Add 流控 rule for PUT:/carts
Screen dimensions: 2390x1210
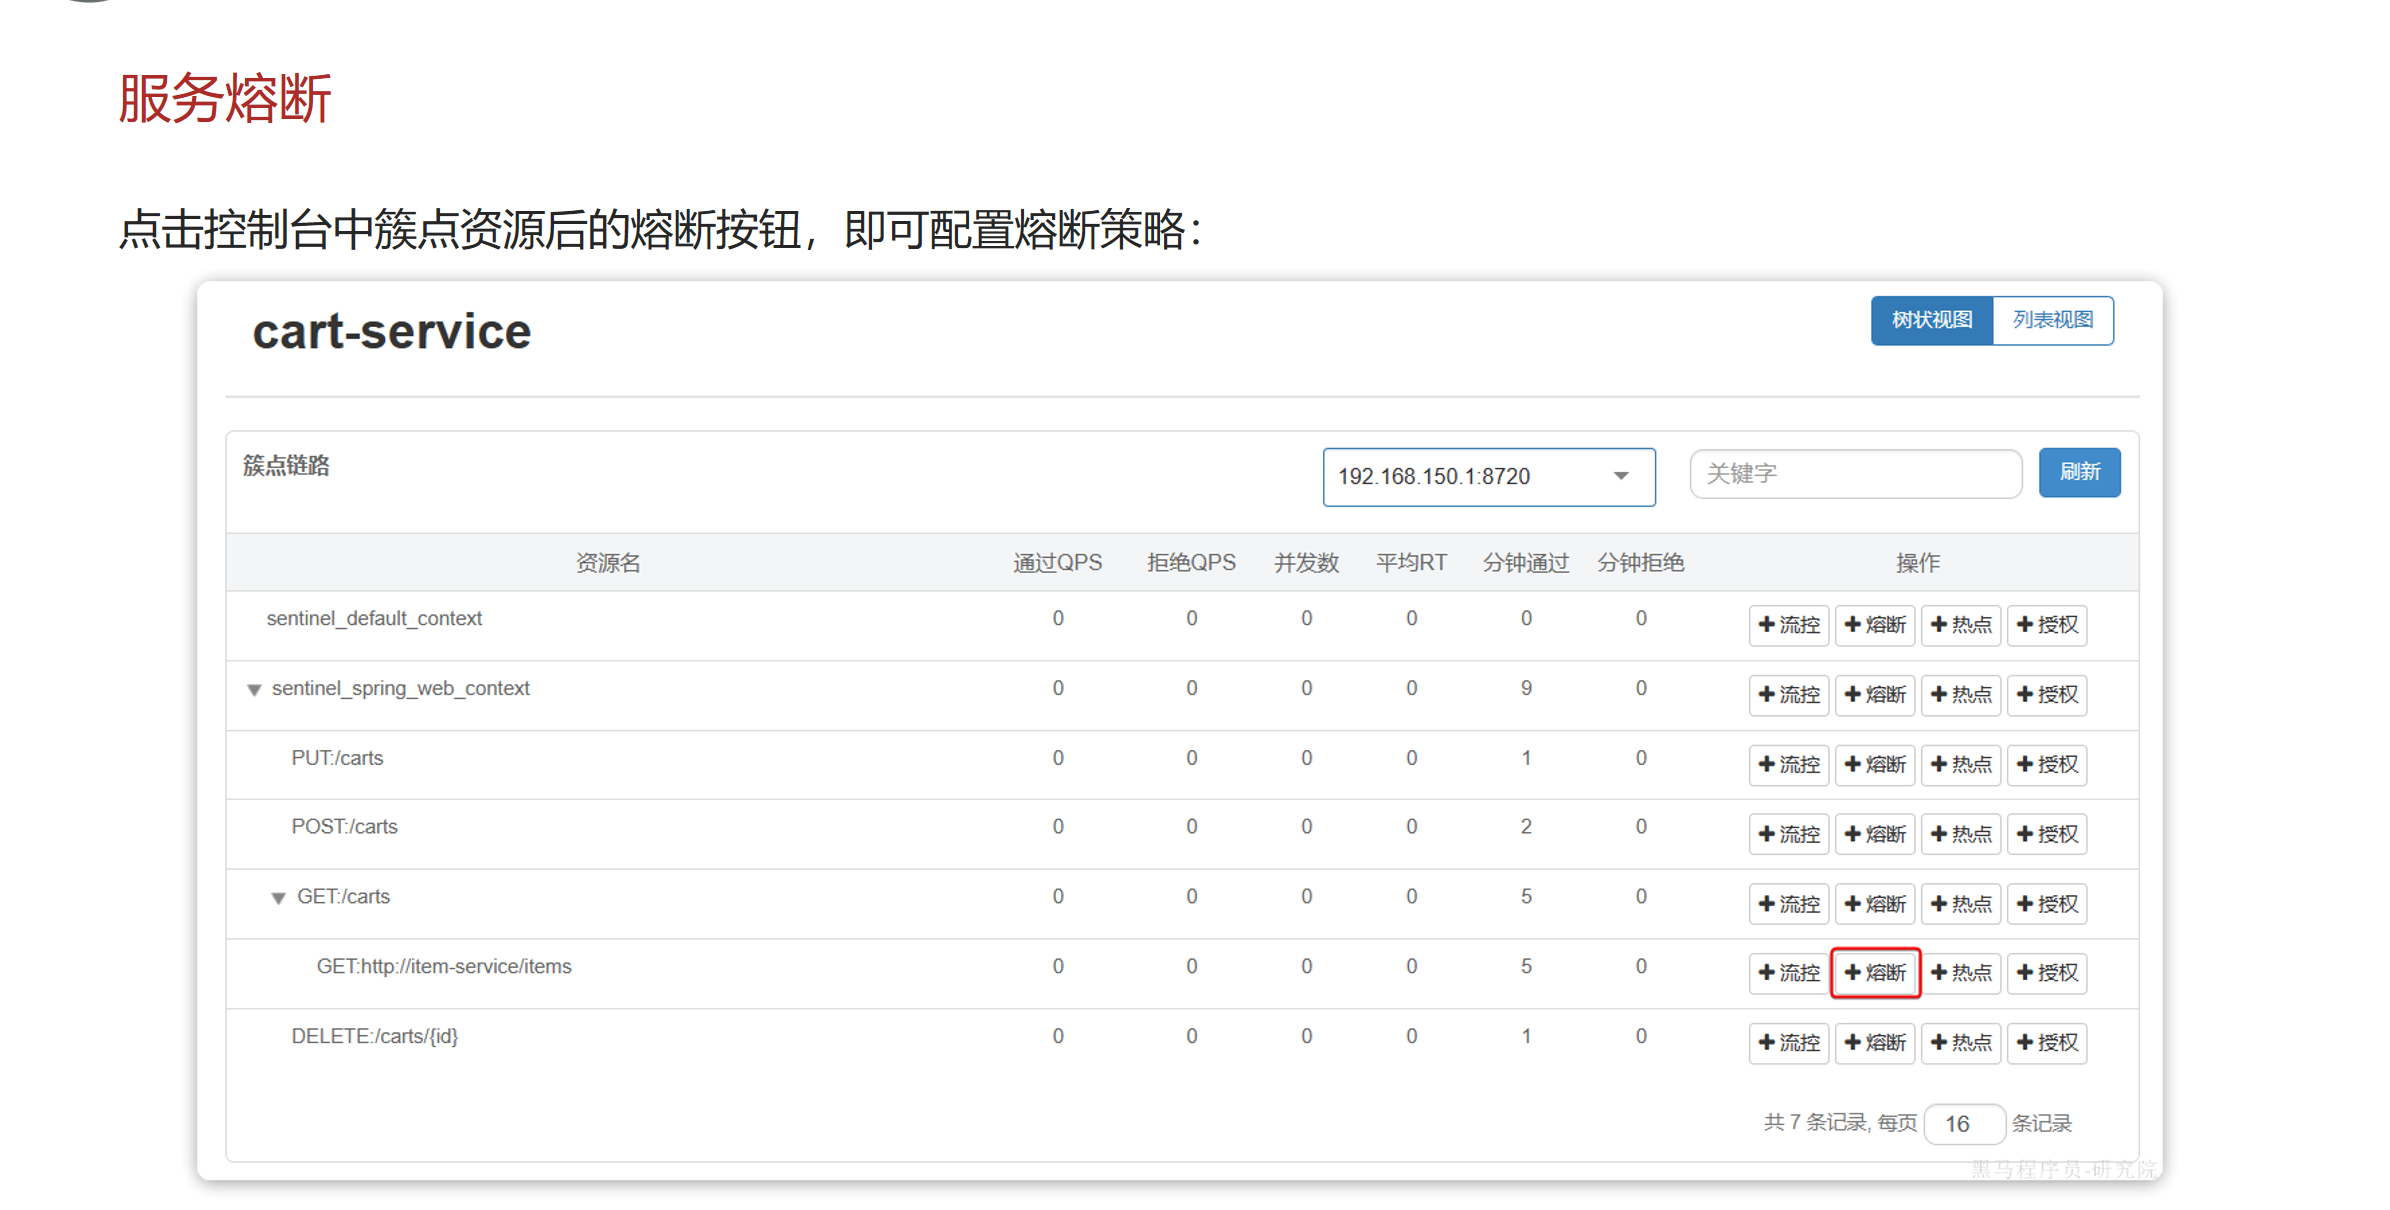click(1789, 765)
